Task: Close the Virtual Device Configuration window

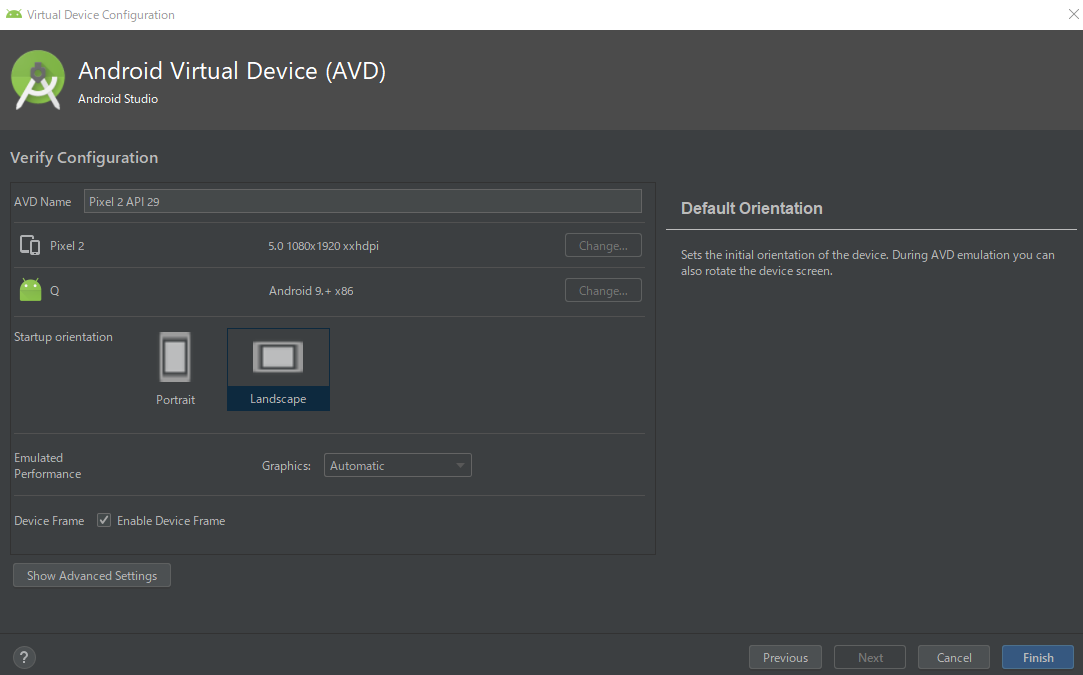Action: point(1073,14)
